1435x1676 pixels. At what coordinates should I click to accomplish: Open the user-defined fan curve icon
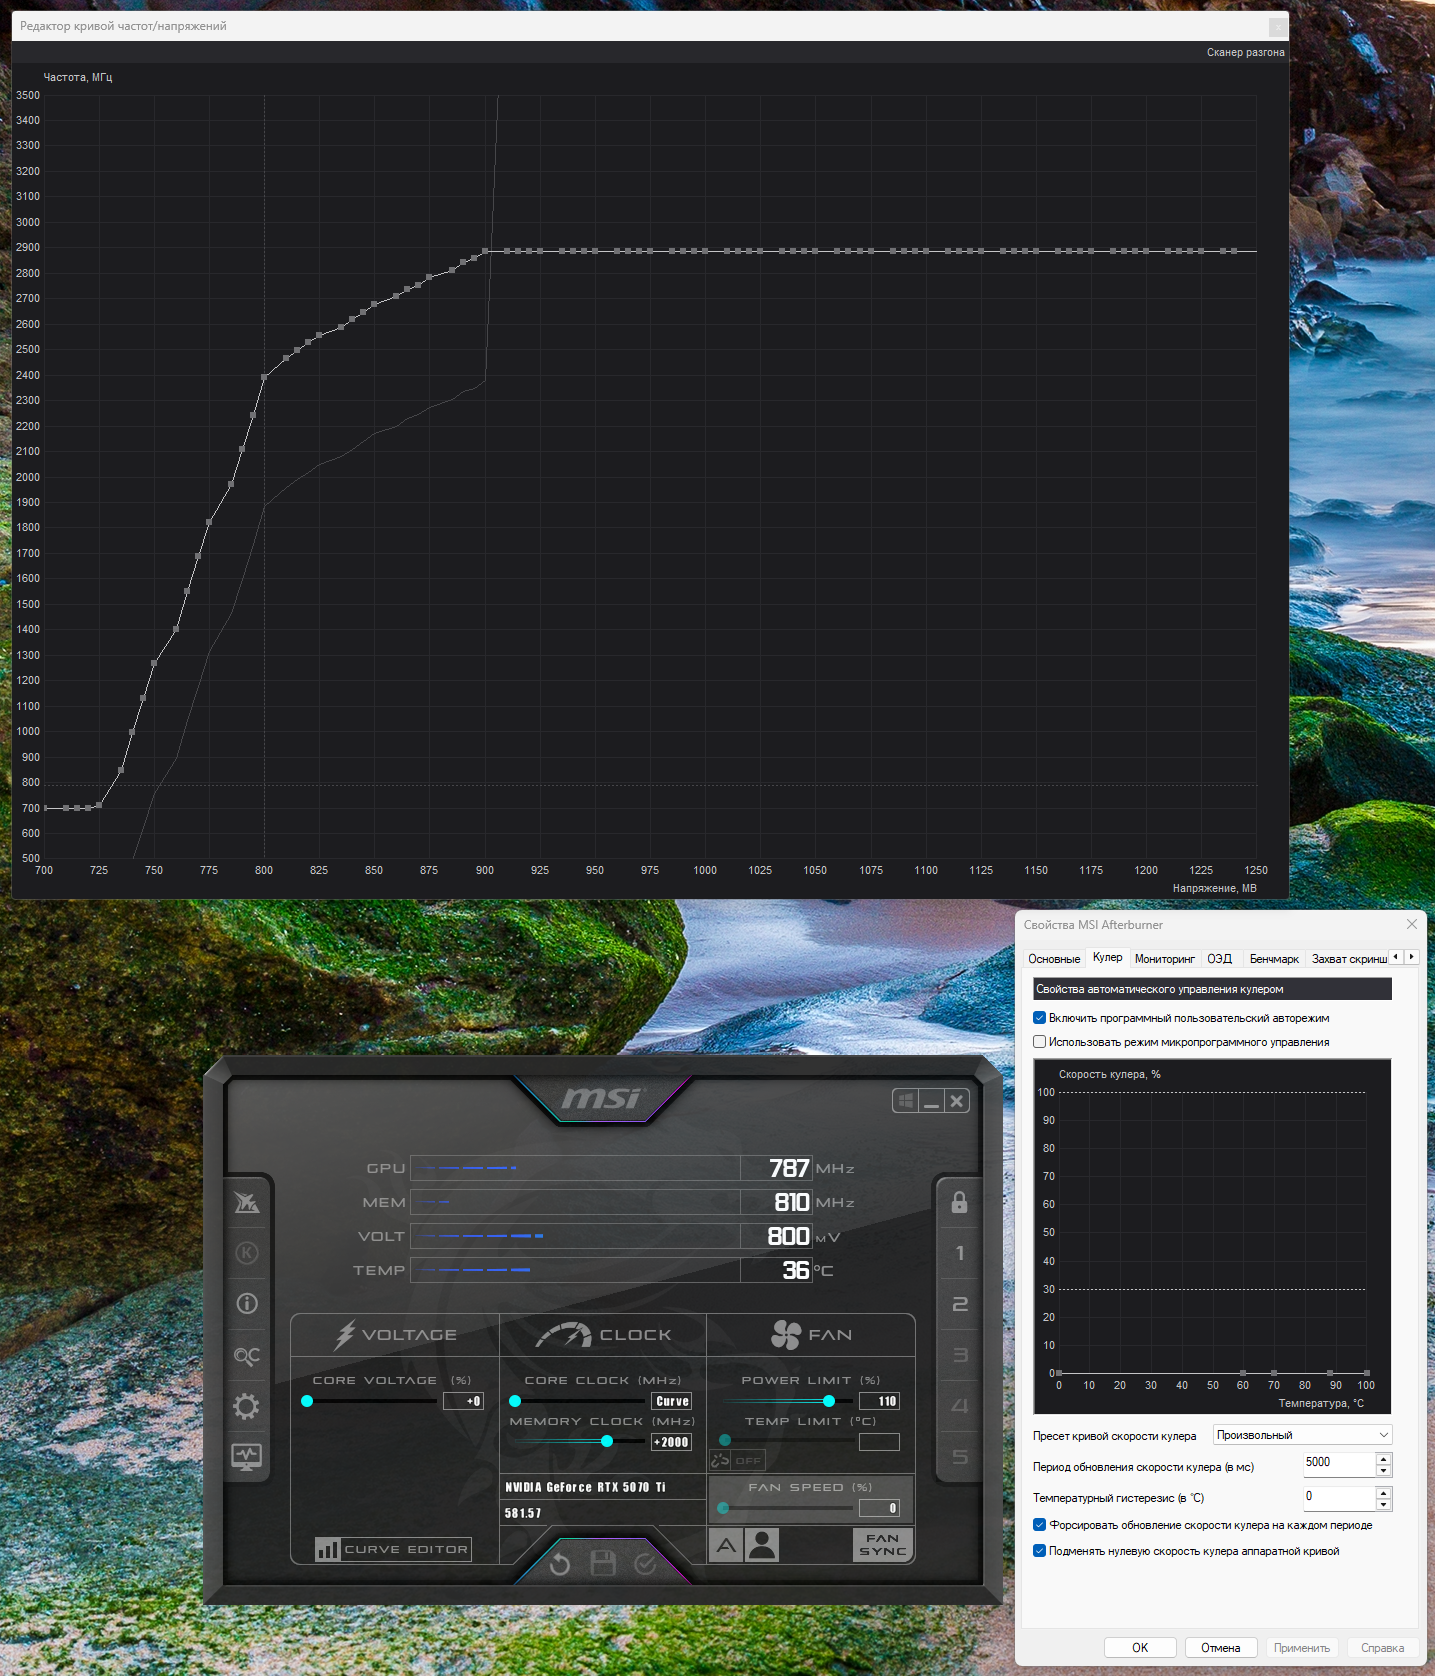(x=762, y=1545)
